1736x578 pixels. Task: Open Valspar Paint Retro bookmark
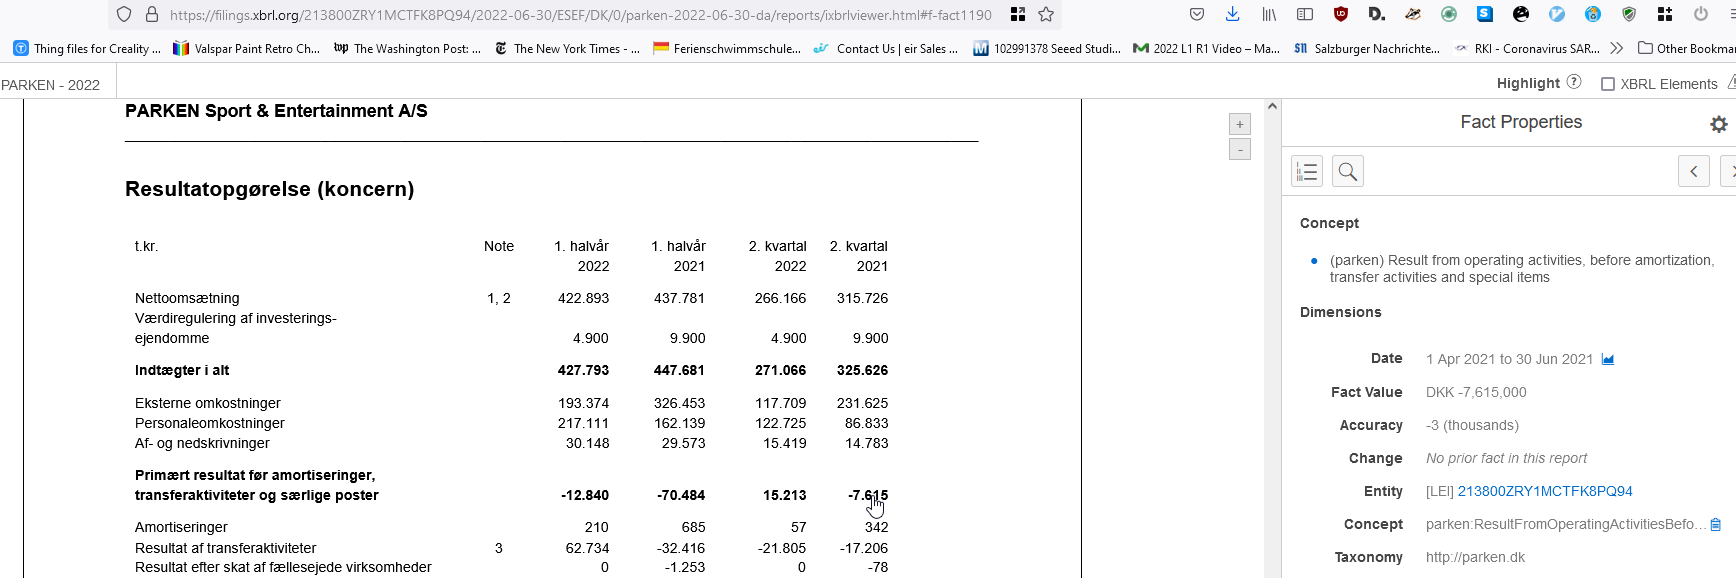pyautogui.click(x=247, y=48)
